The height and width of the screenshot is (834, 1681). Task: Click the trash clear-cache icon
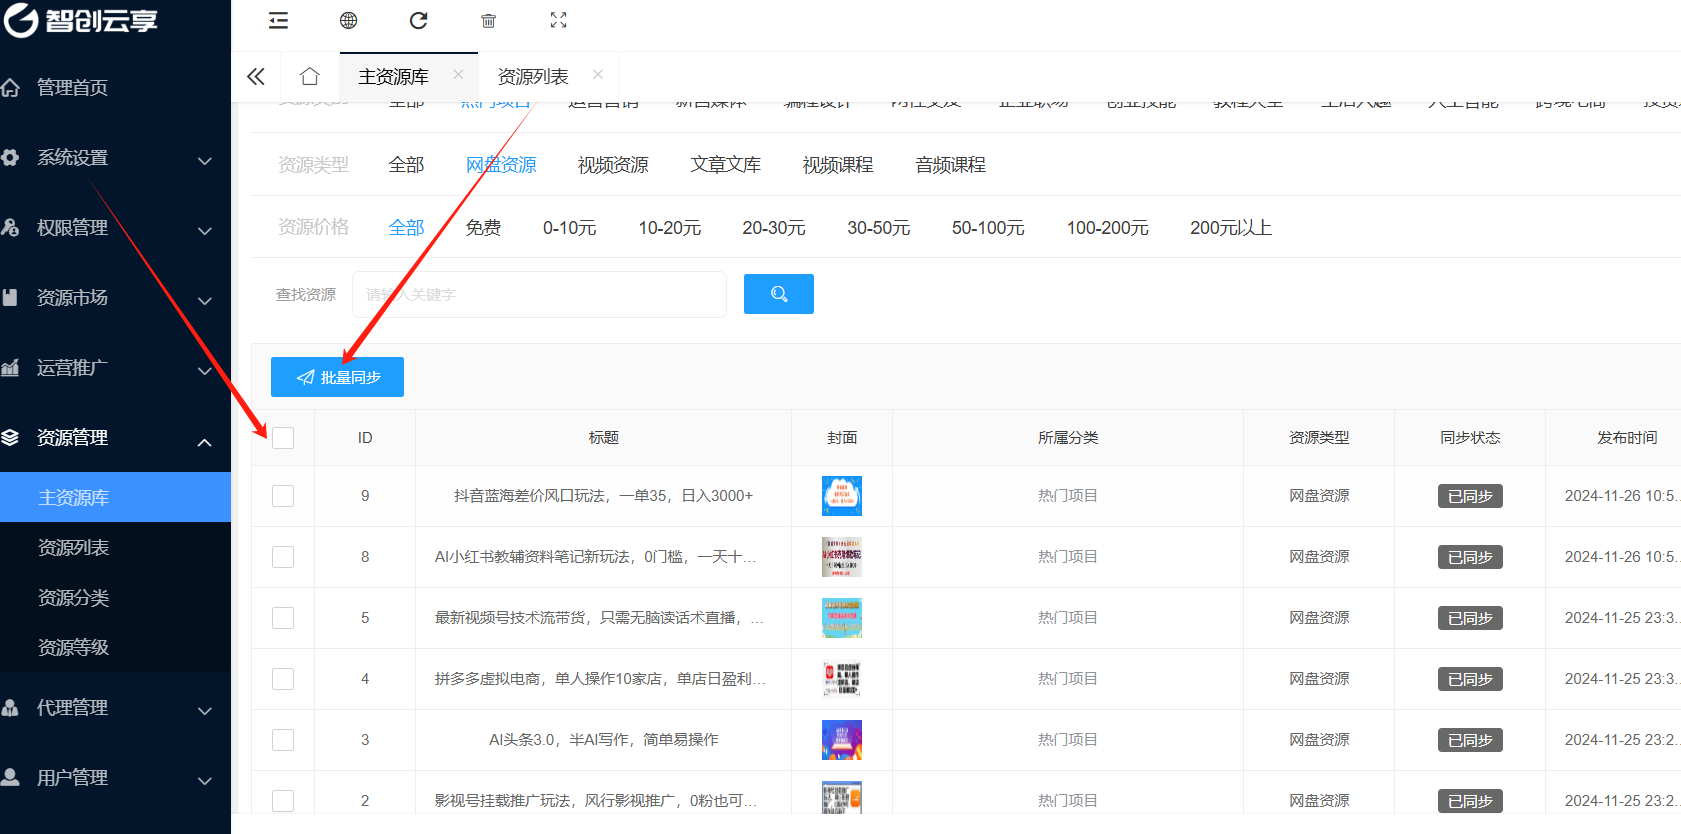(488, 20)
